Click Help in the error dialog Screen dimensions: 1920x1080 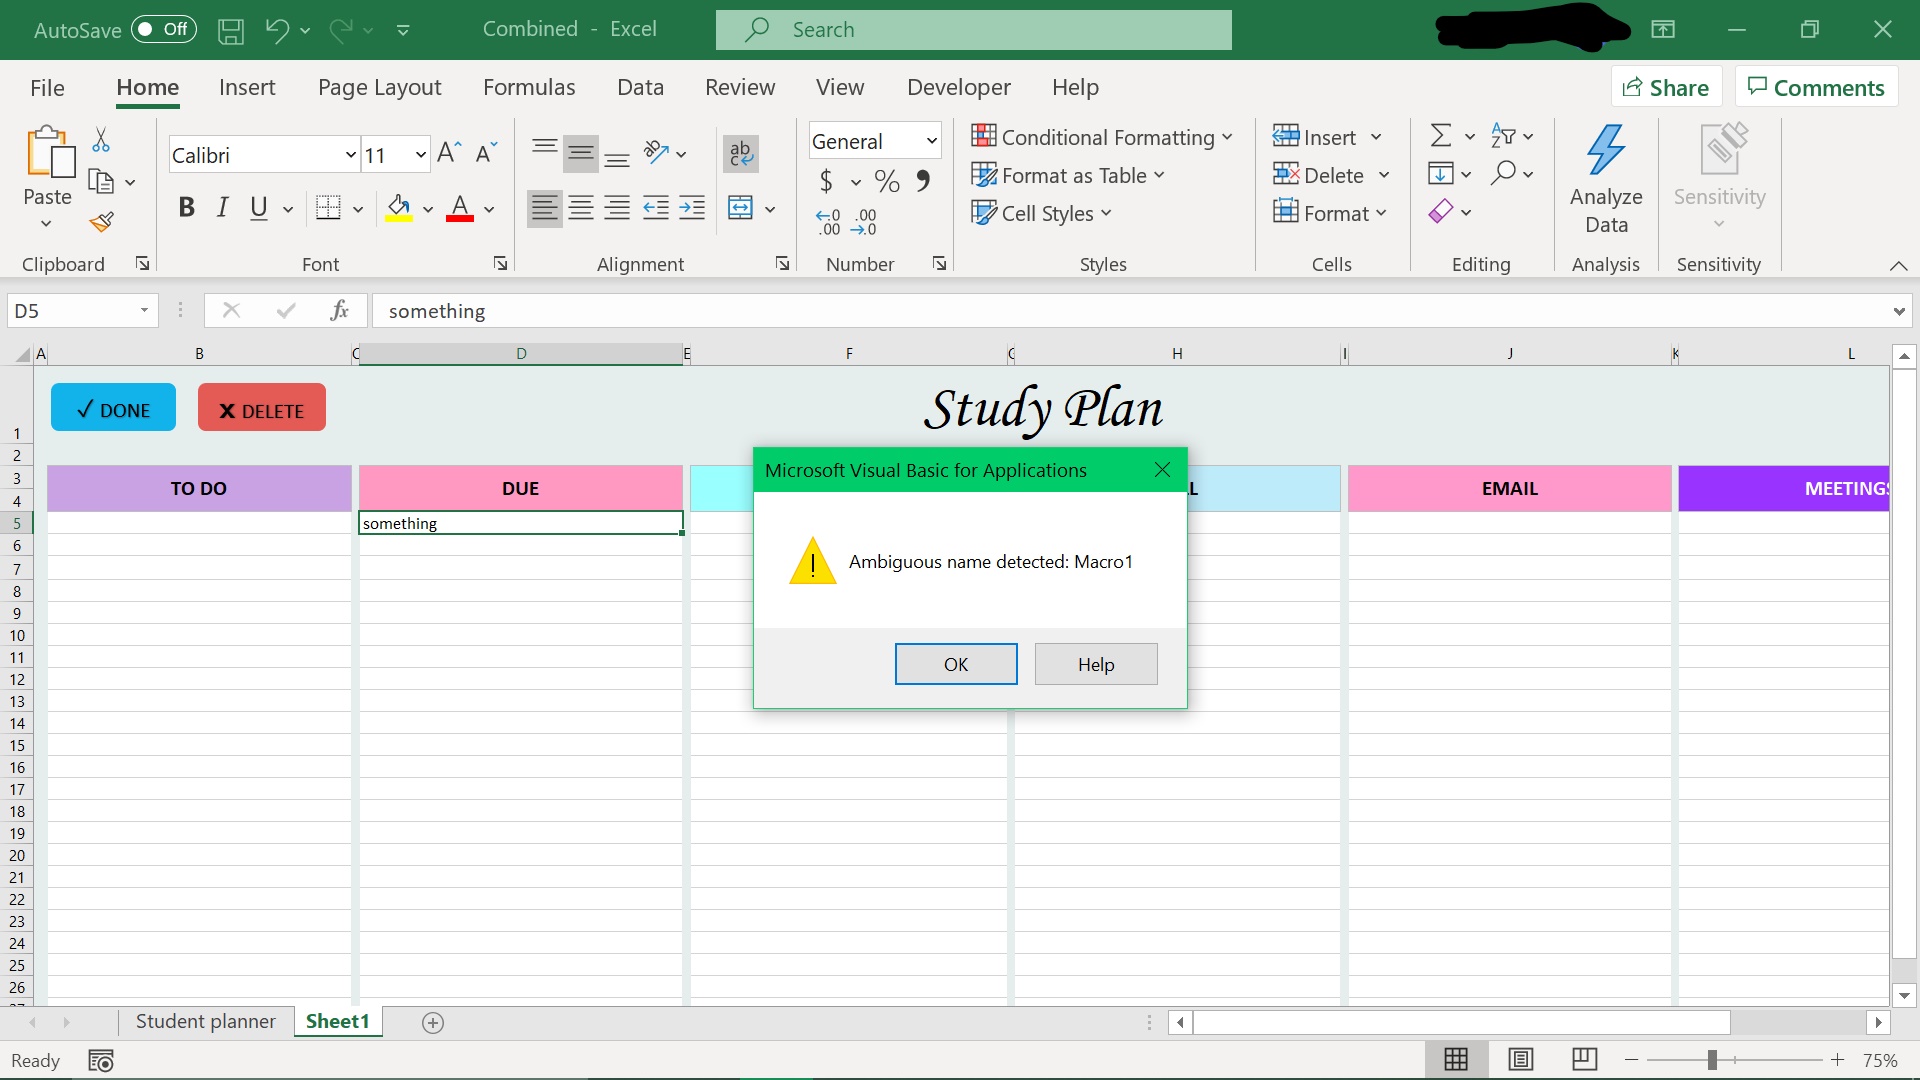click(1095, 664)
